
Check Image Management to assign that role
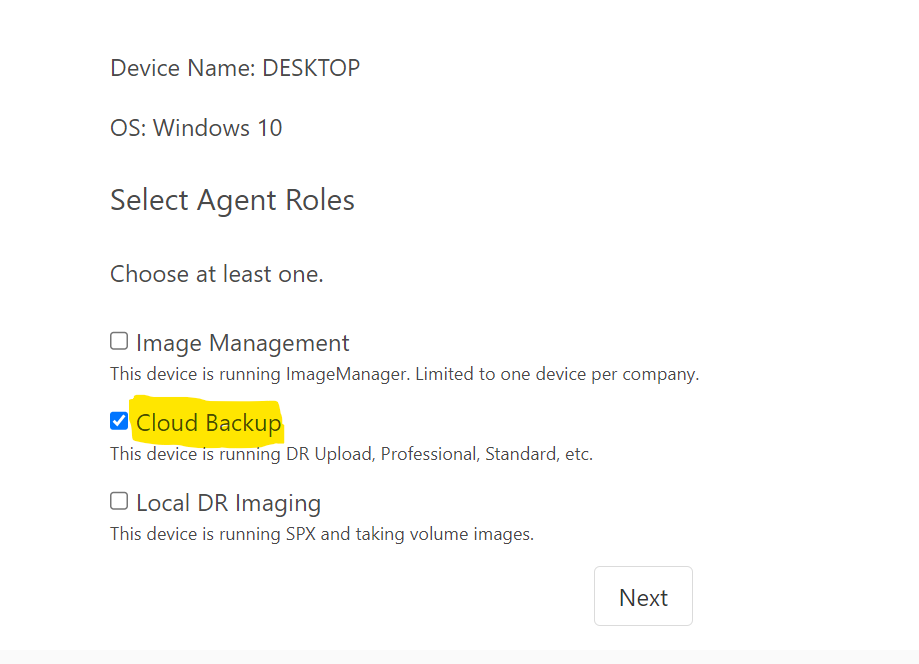[119, 340]
